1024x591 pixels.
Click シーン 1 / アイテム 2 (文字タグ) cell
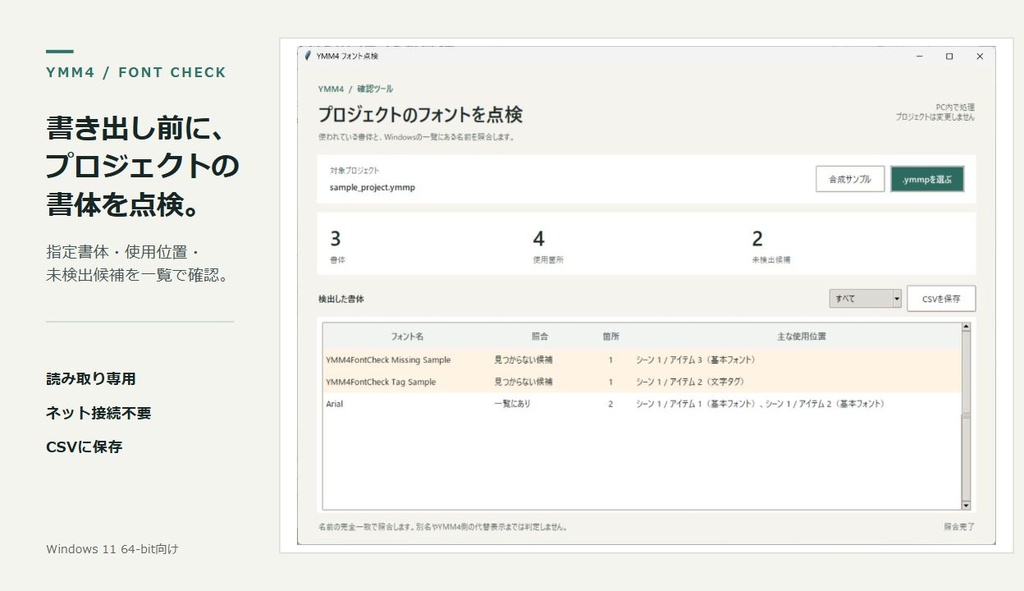[690, 382]
